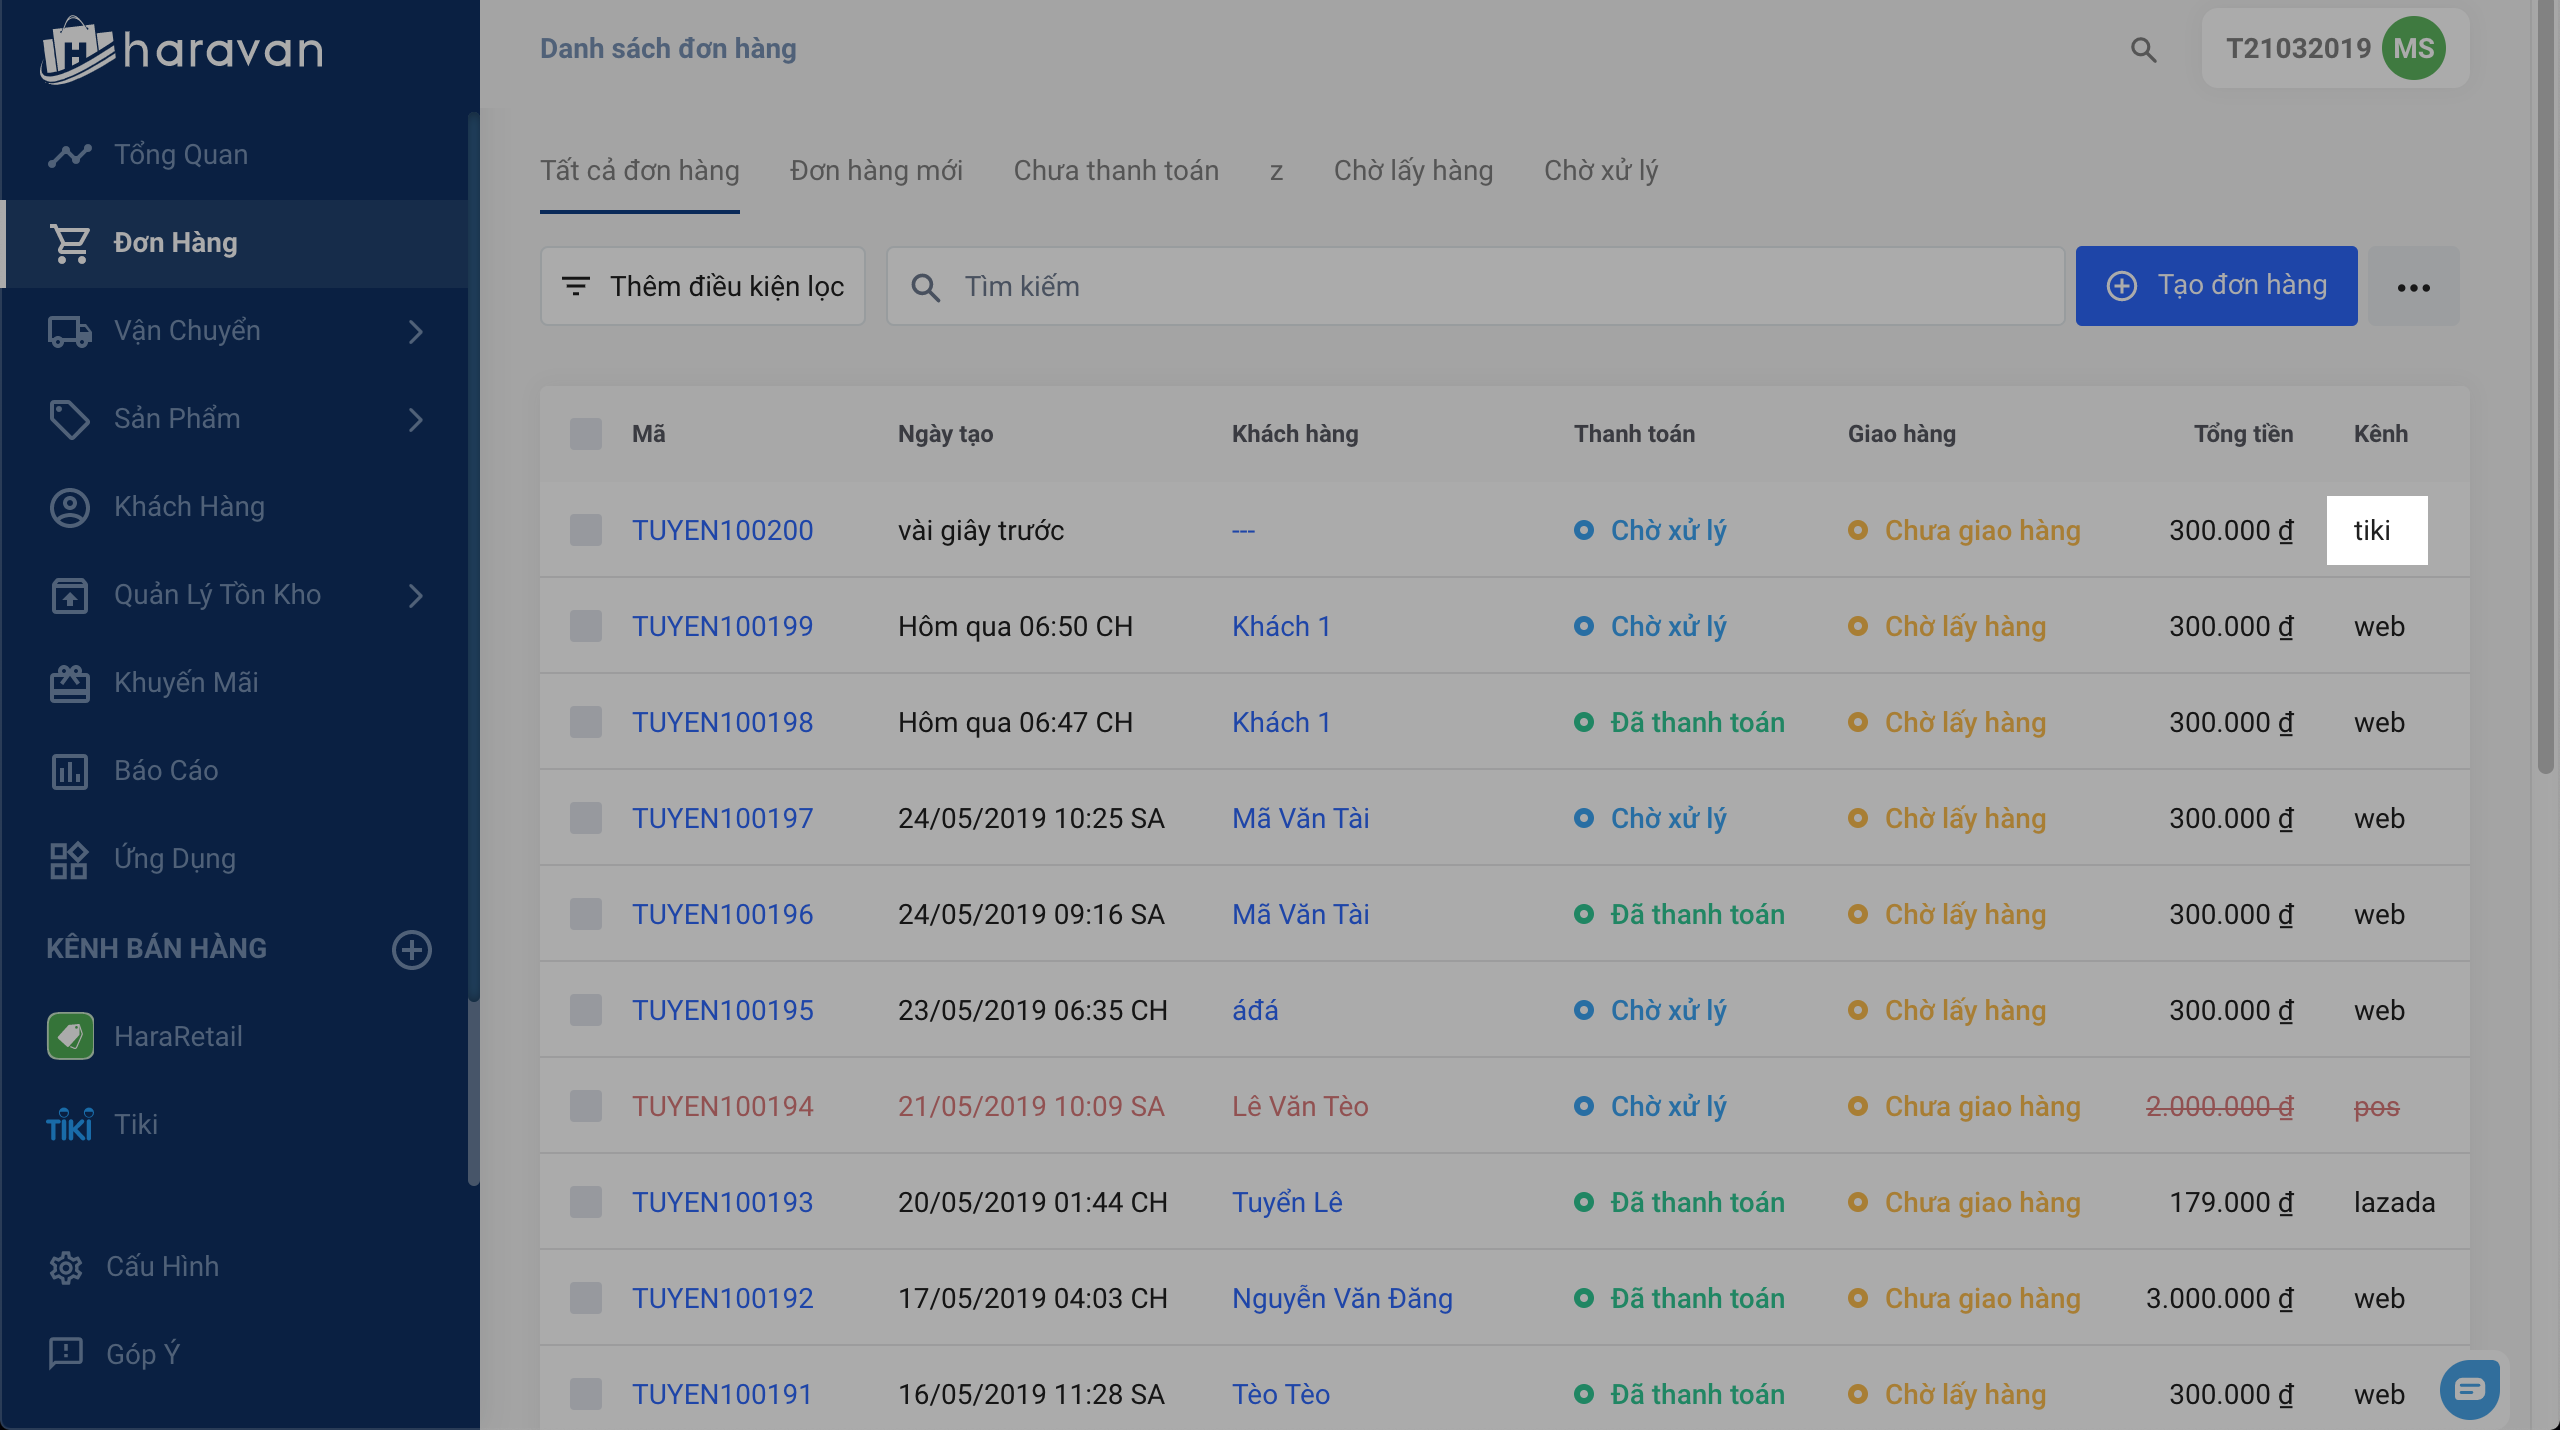Open the header search magnifier icon

[2143, 50]
